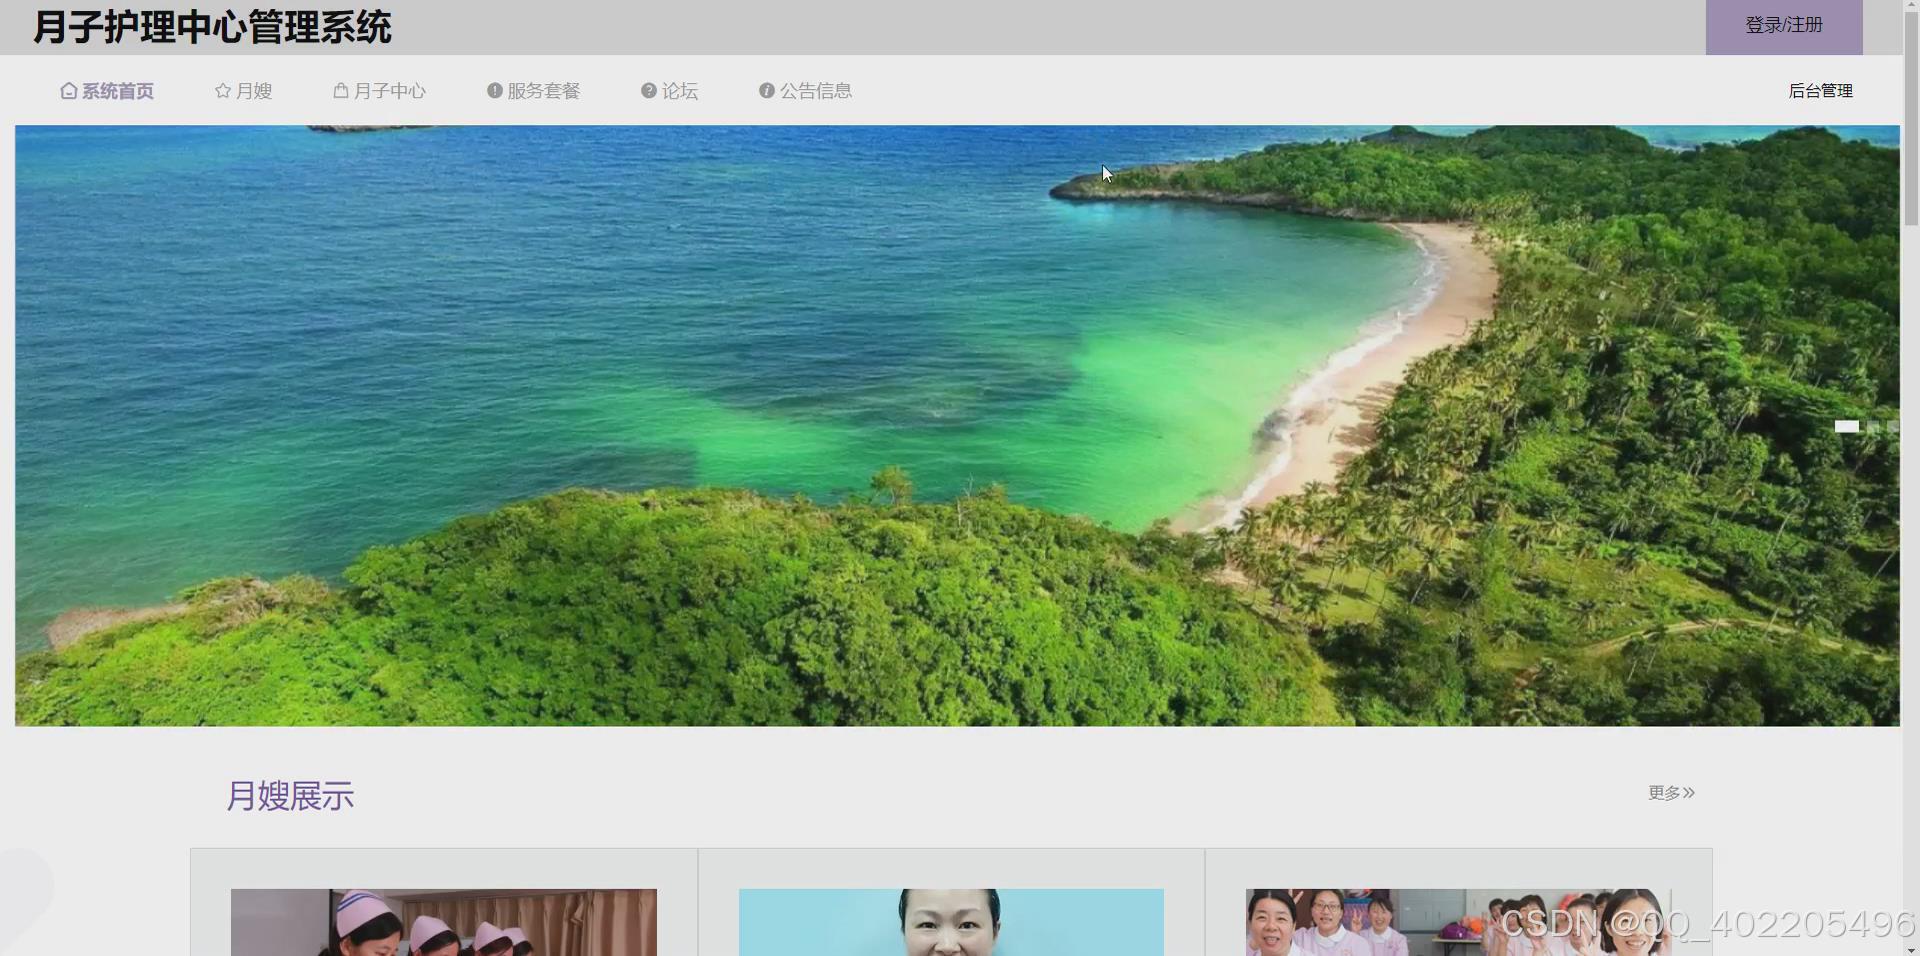
Task: Click the 月子护理中心管理系统 site title
Action: (212, 27)
